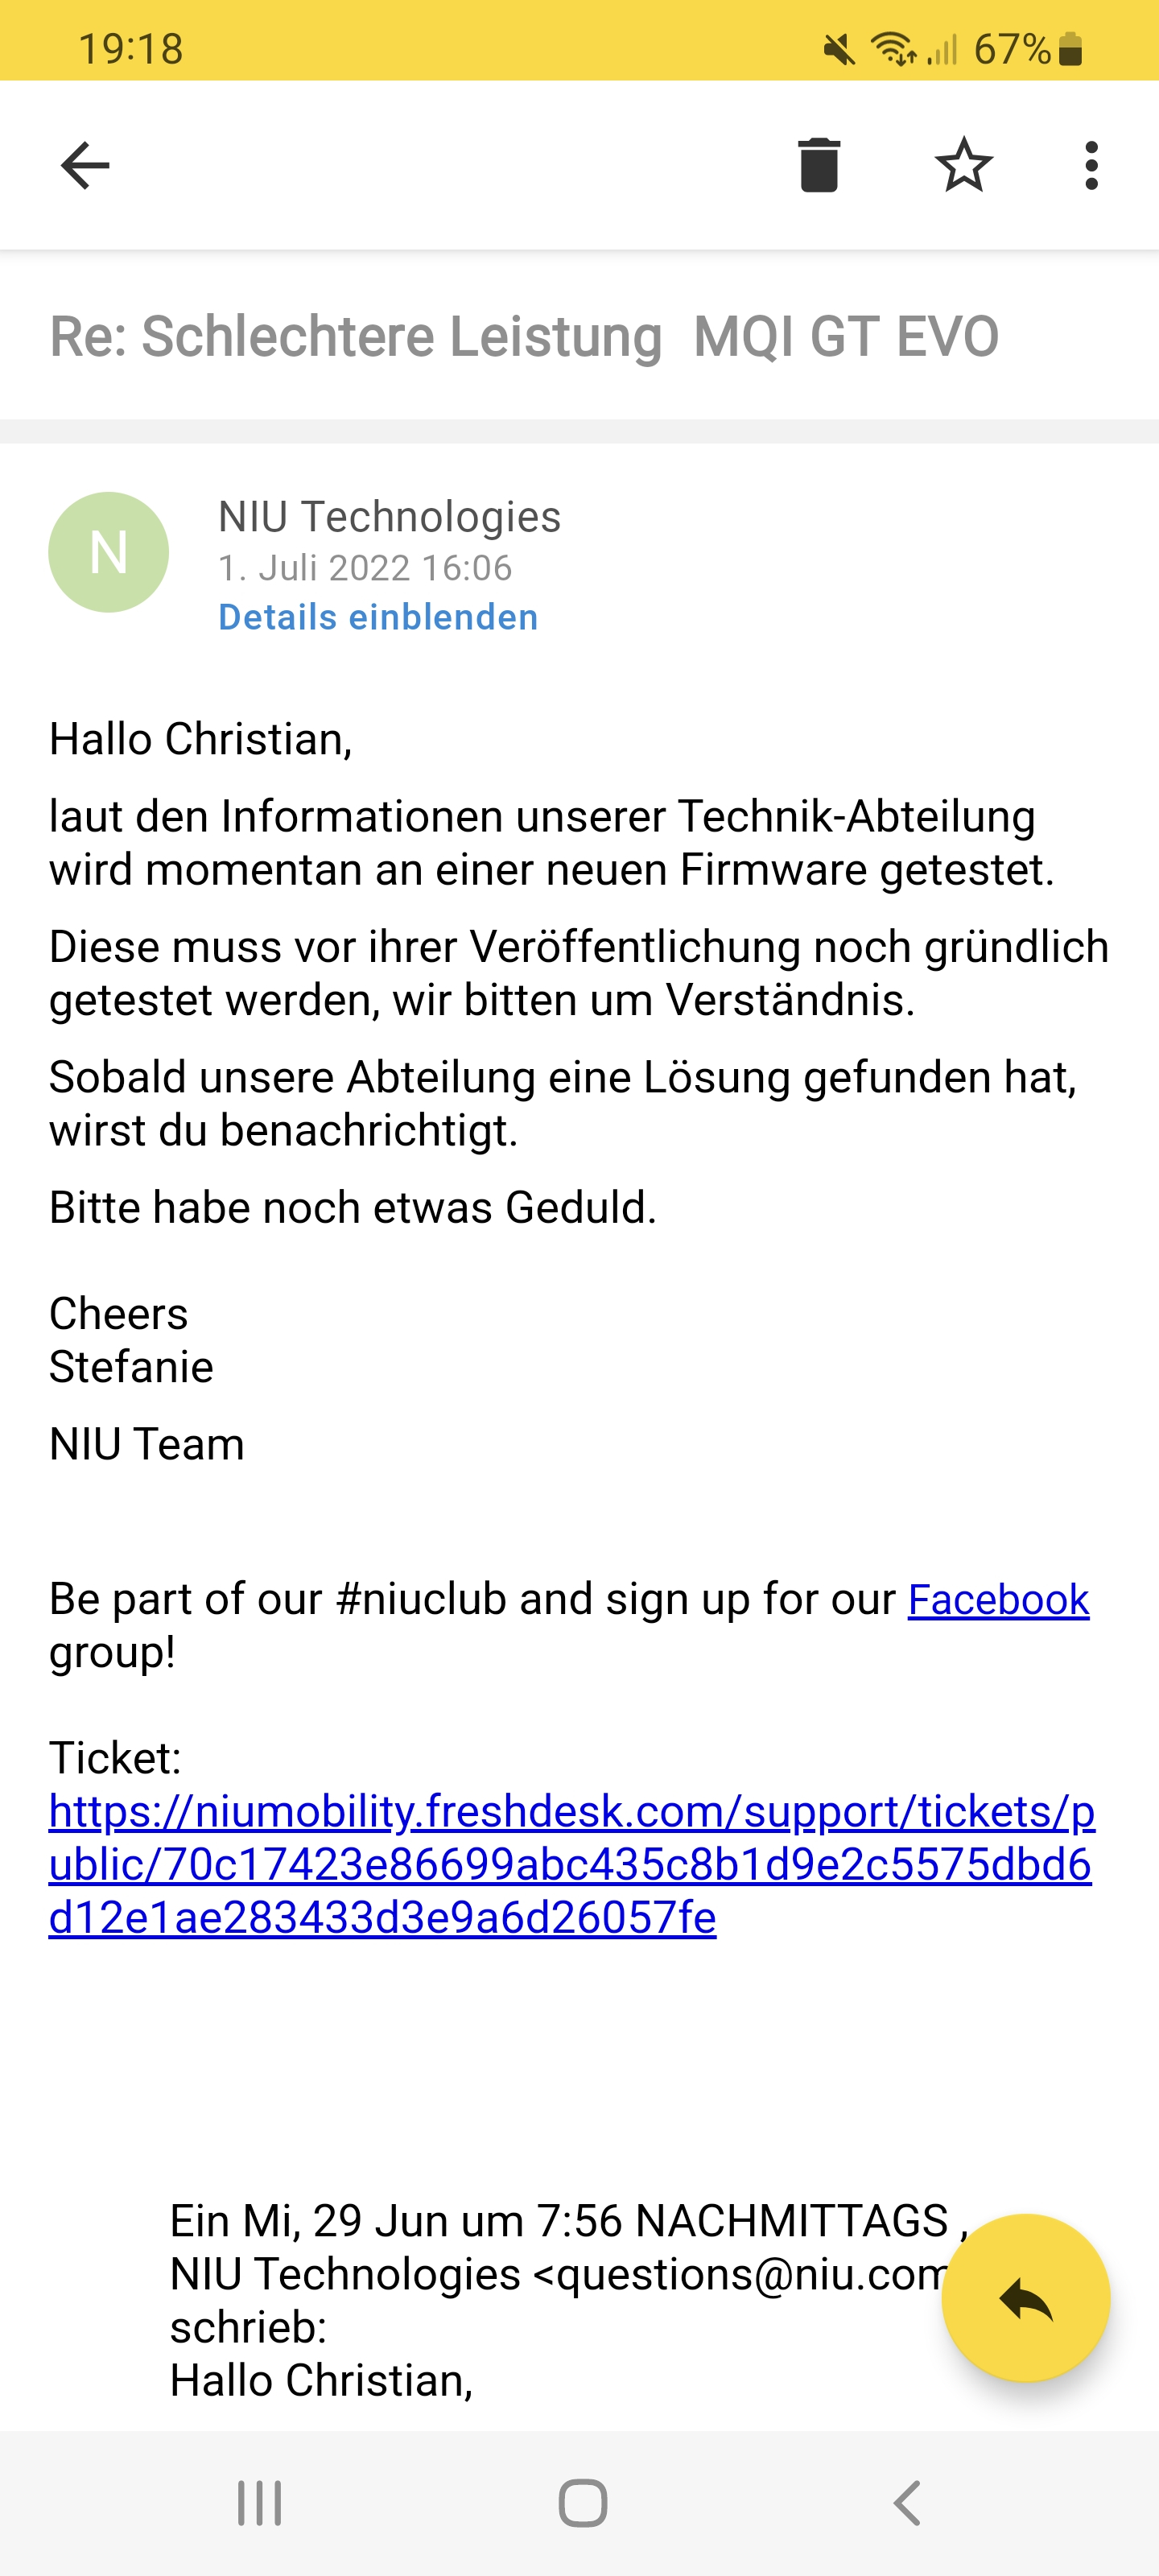Viewport: 1159px width, 2576px height.
Task: Go back with the arrow icon
Action: click(85, 165)
